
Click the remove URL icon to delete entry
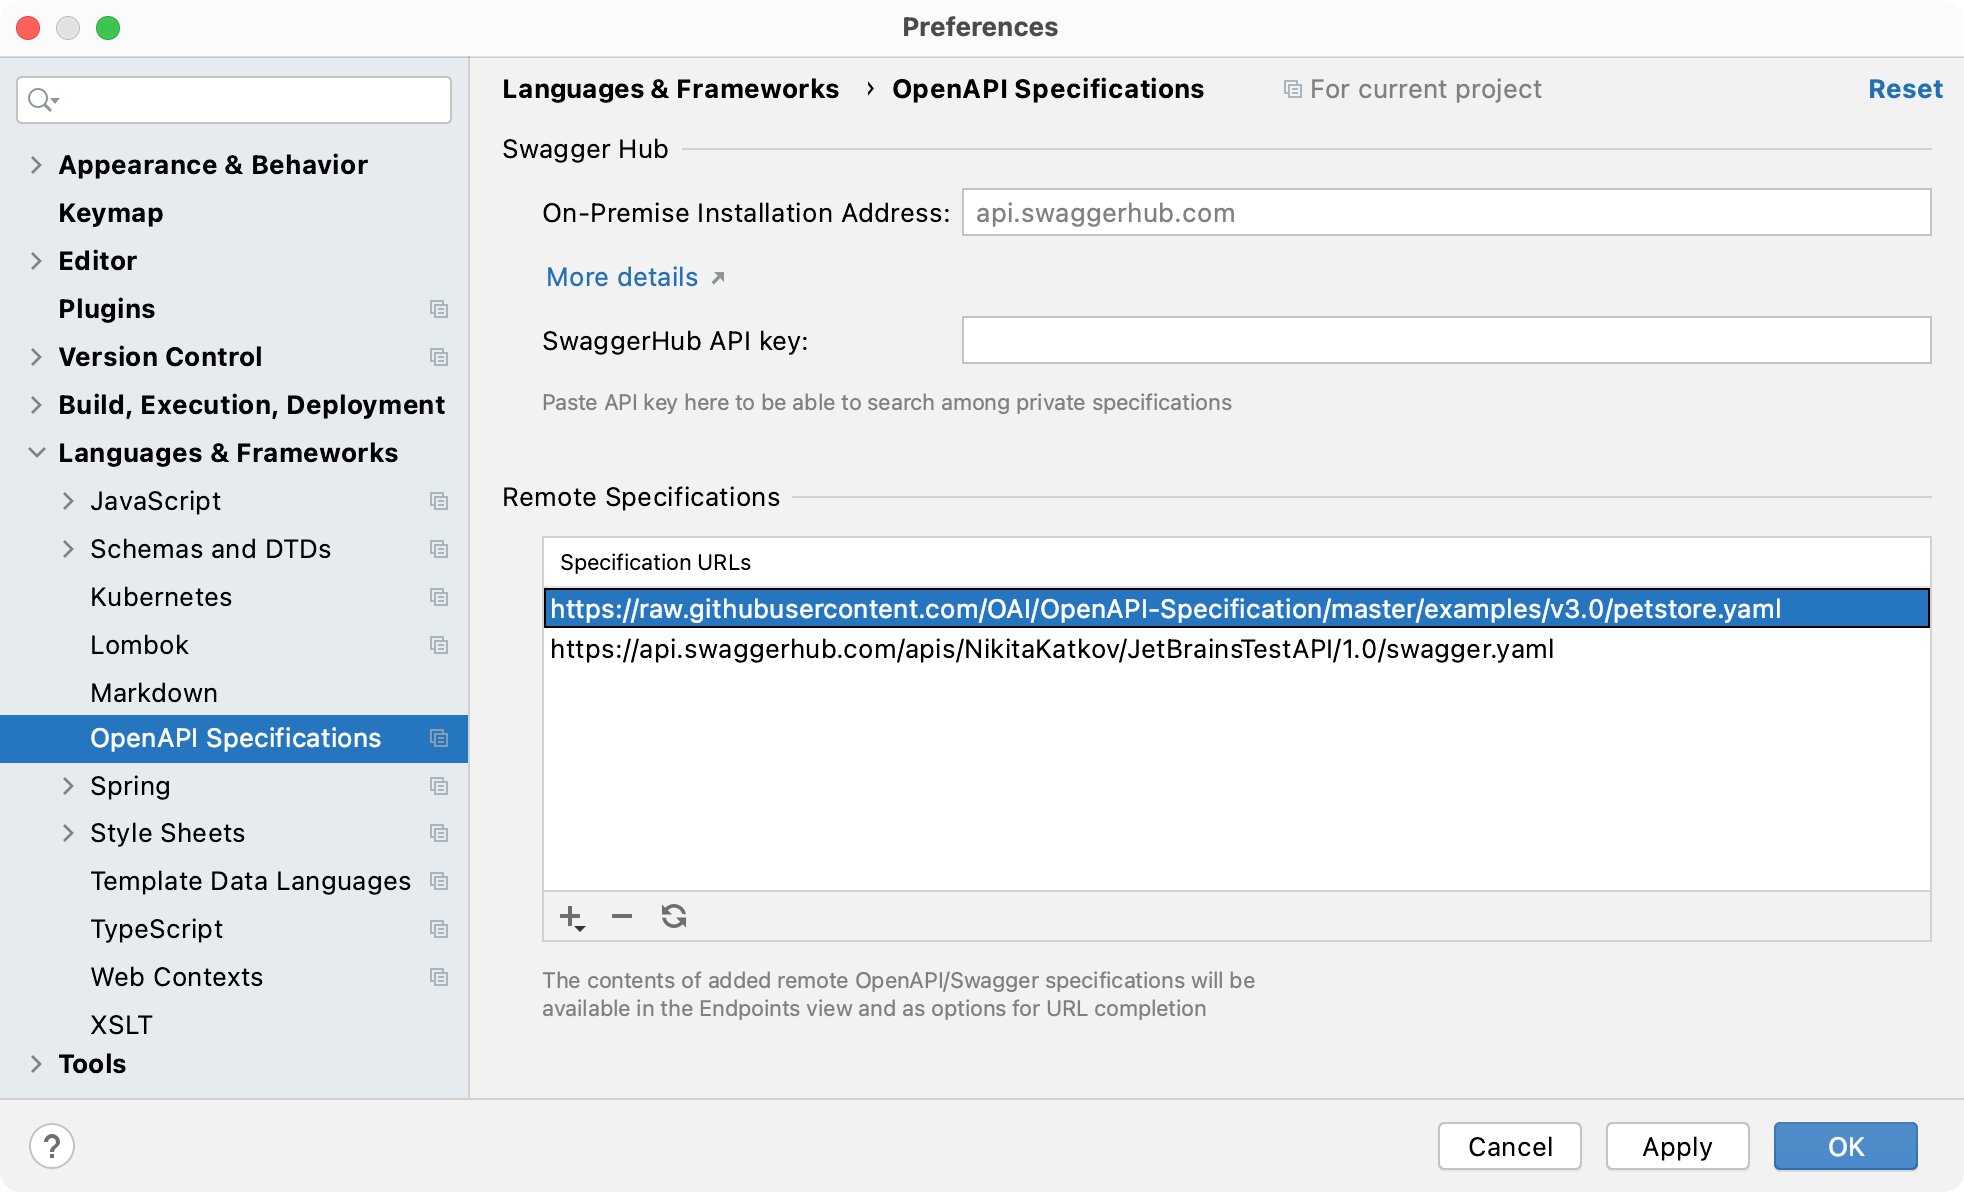[621, 919]
